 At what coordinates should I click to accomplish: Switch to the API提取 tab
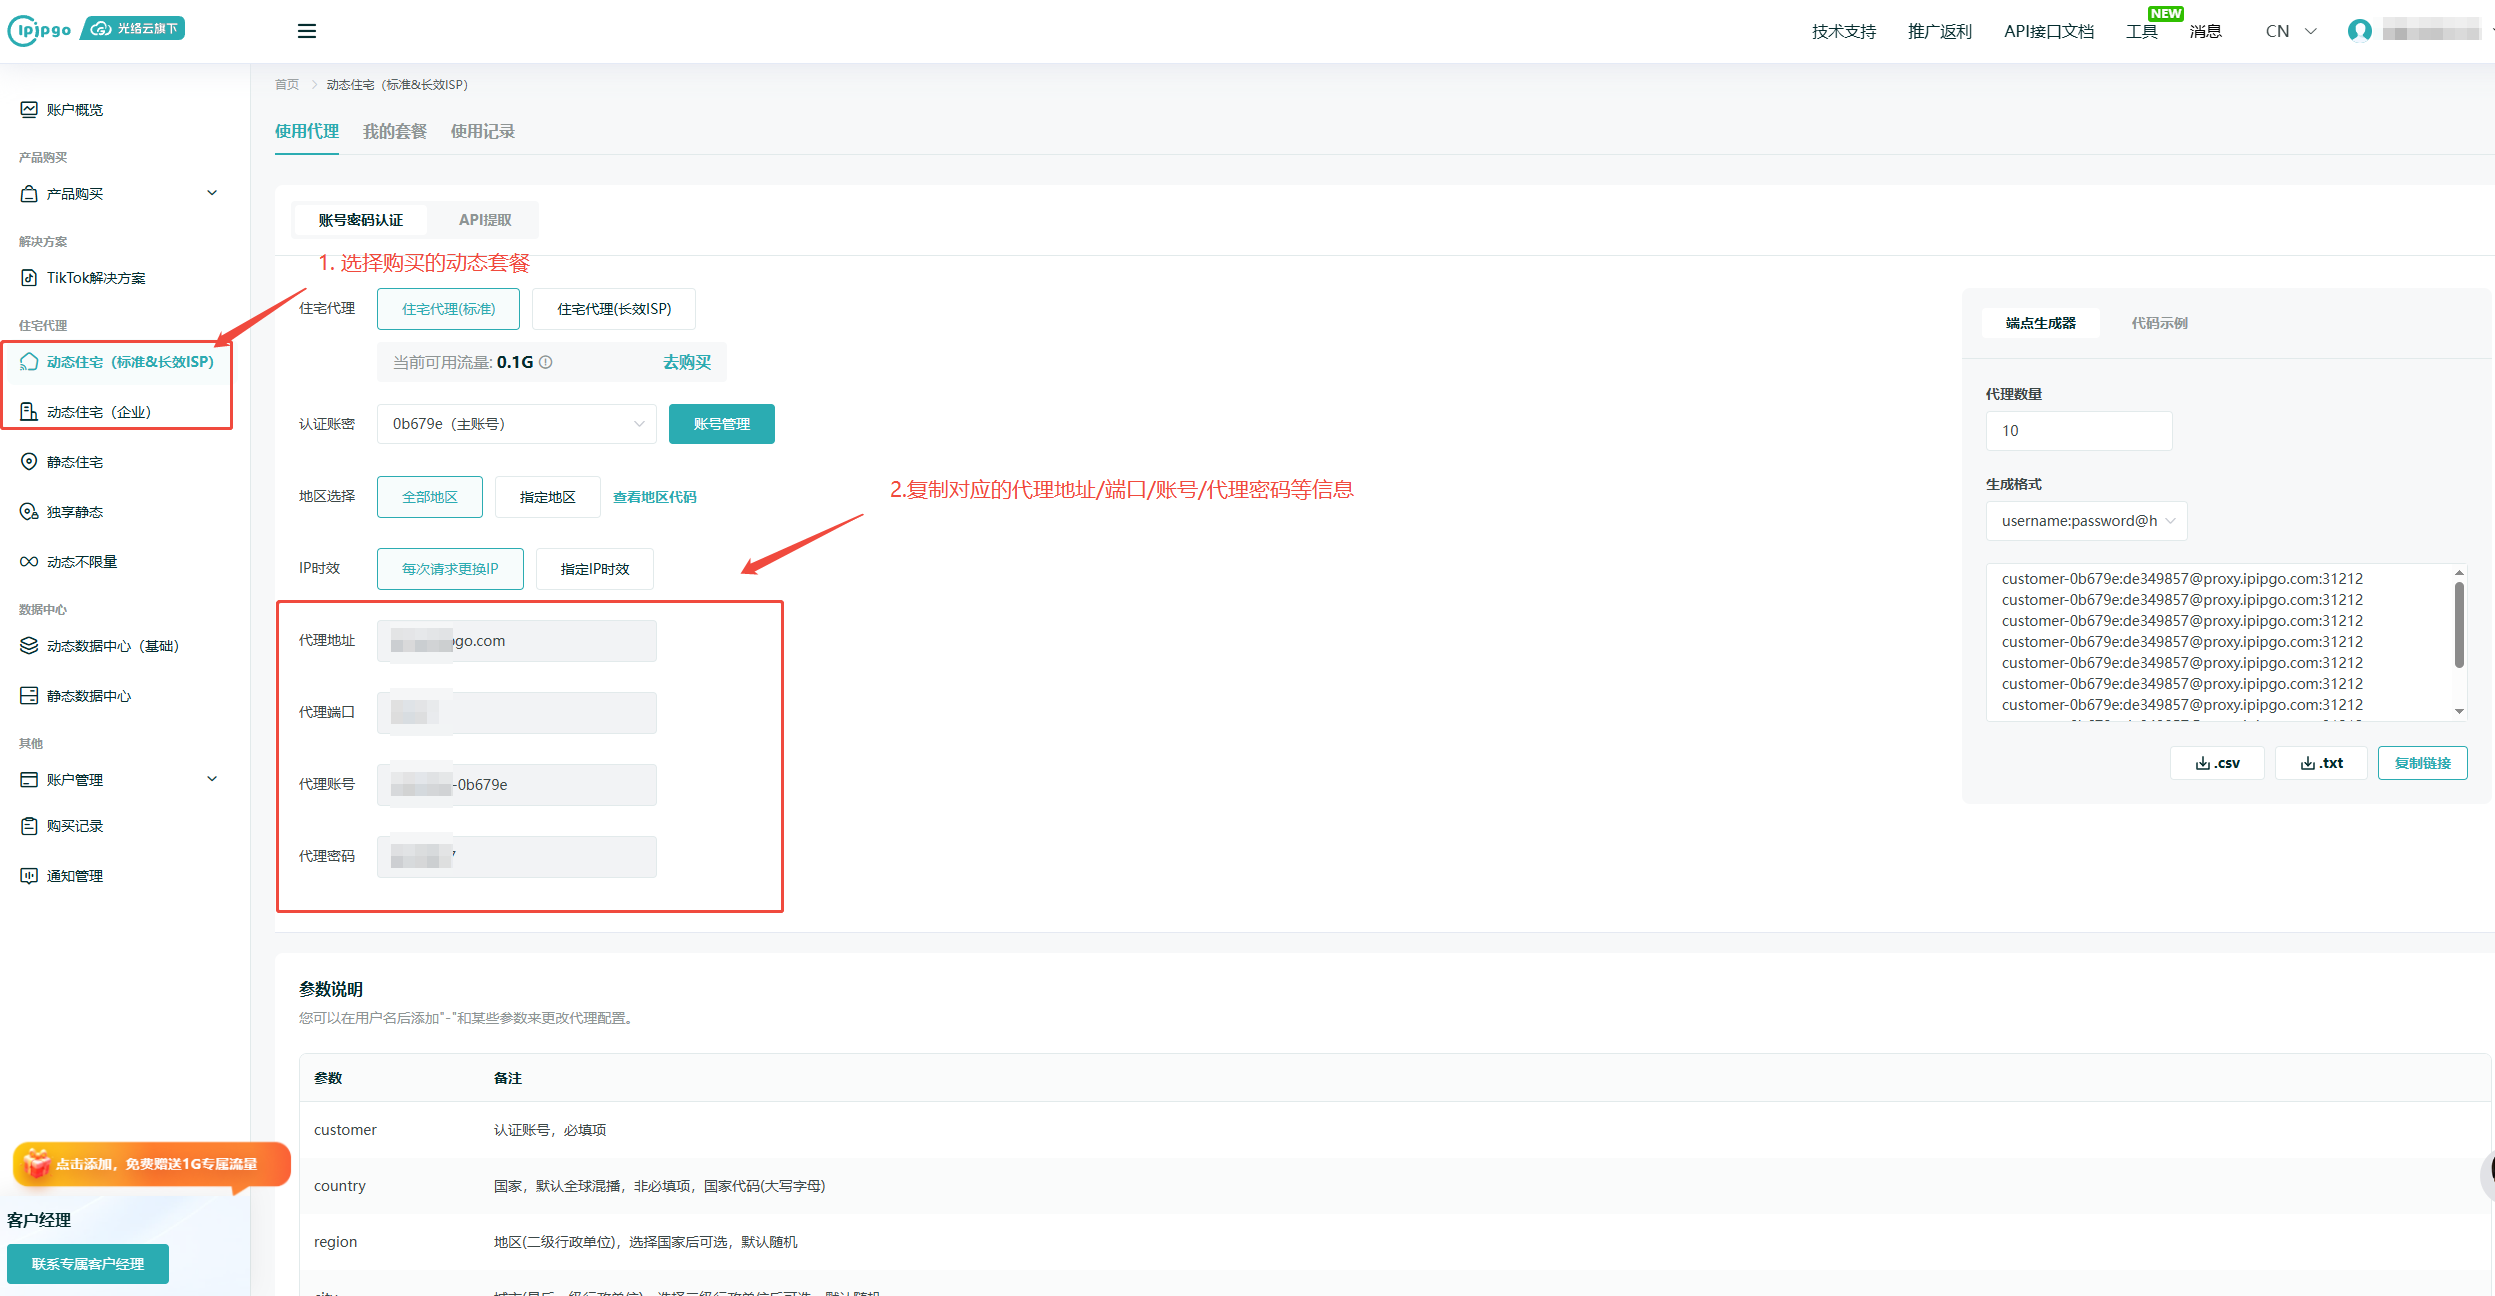(485, 220)
